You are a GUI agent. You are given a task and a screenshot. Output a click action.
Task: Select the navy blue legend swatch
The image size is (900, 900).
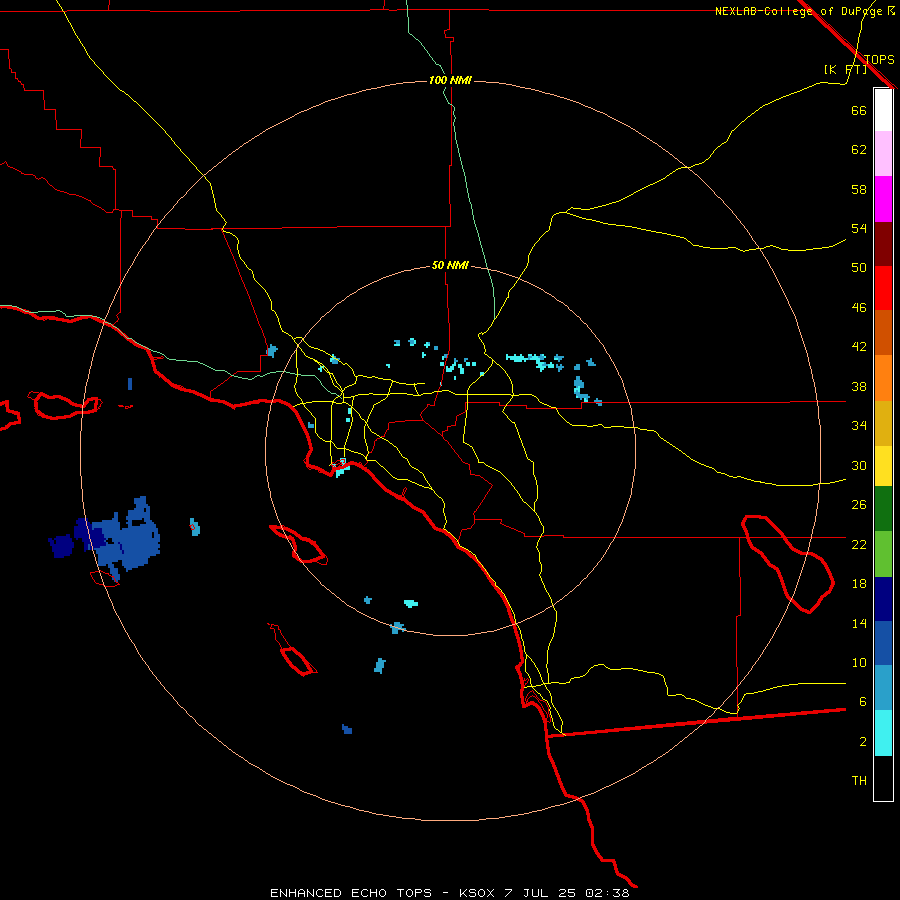[883, 599]
